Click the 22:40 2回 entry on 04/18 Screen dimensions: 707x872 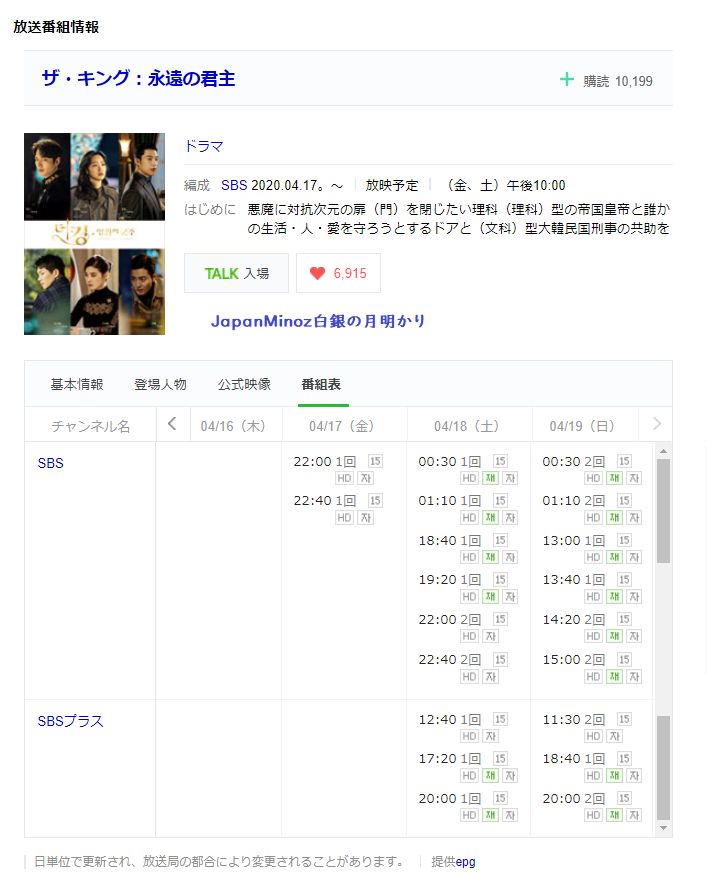(x=449, y=660)
